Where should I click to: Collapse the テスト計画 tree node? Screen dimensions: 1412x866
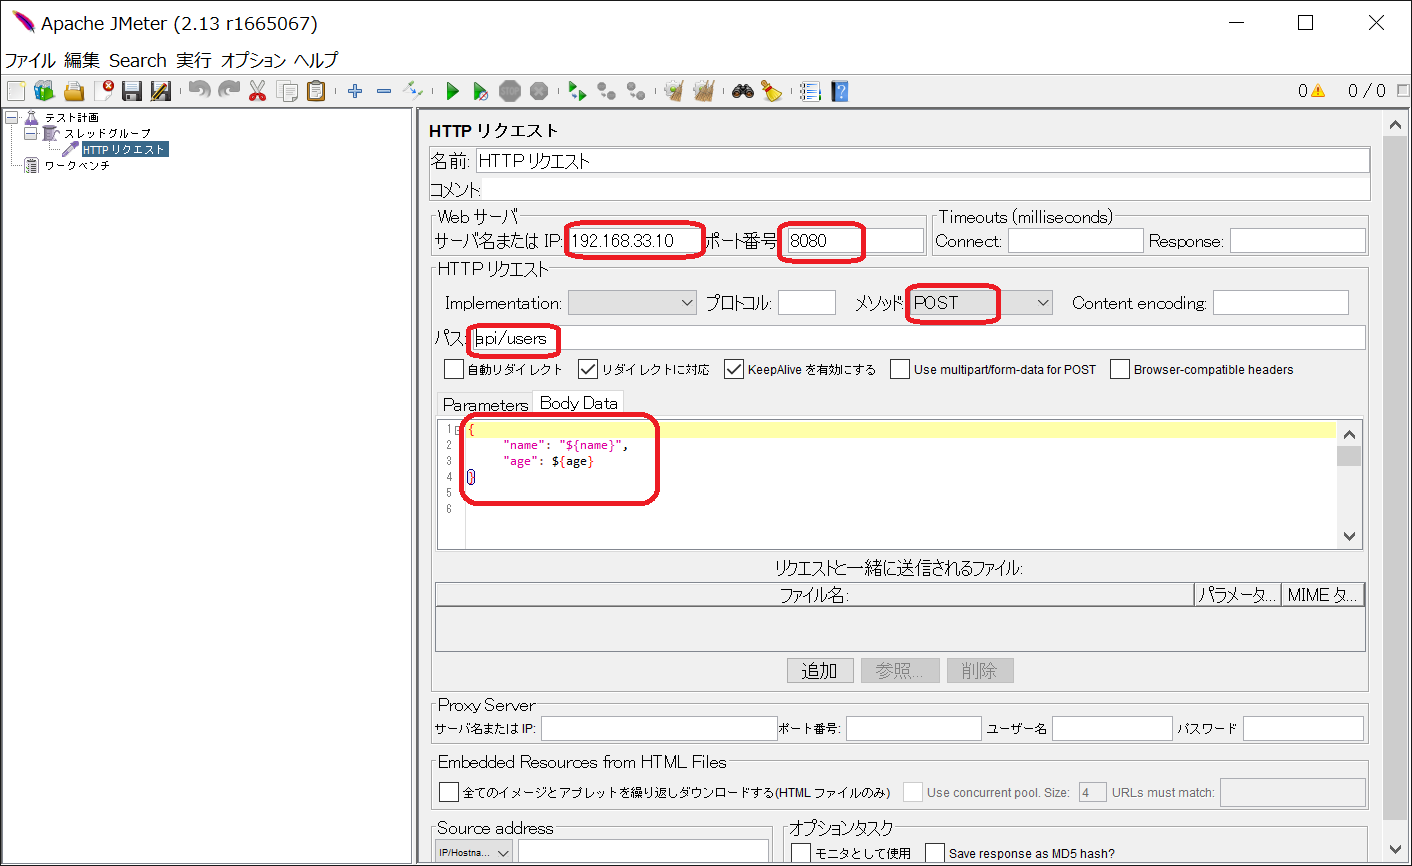(12, 117)
